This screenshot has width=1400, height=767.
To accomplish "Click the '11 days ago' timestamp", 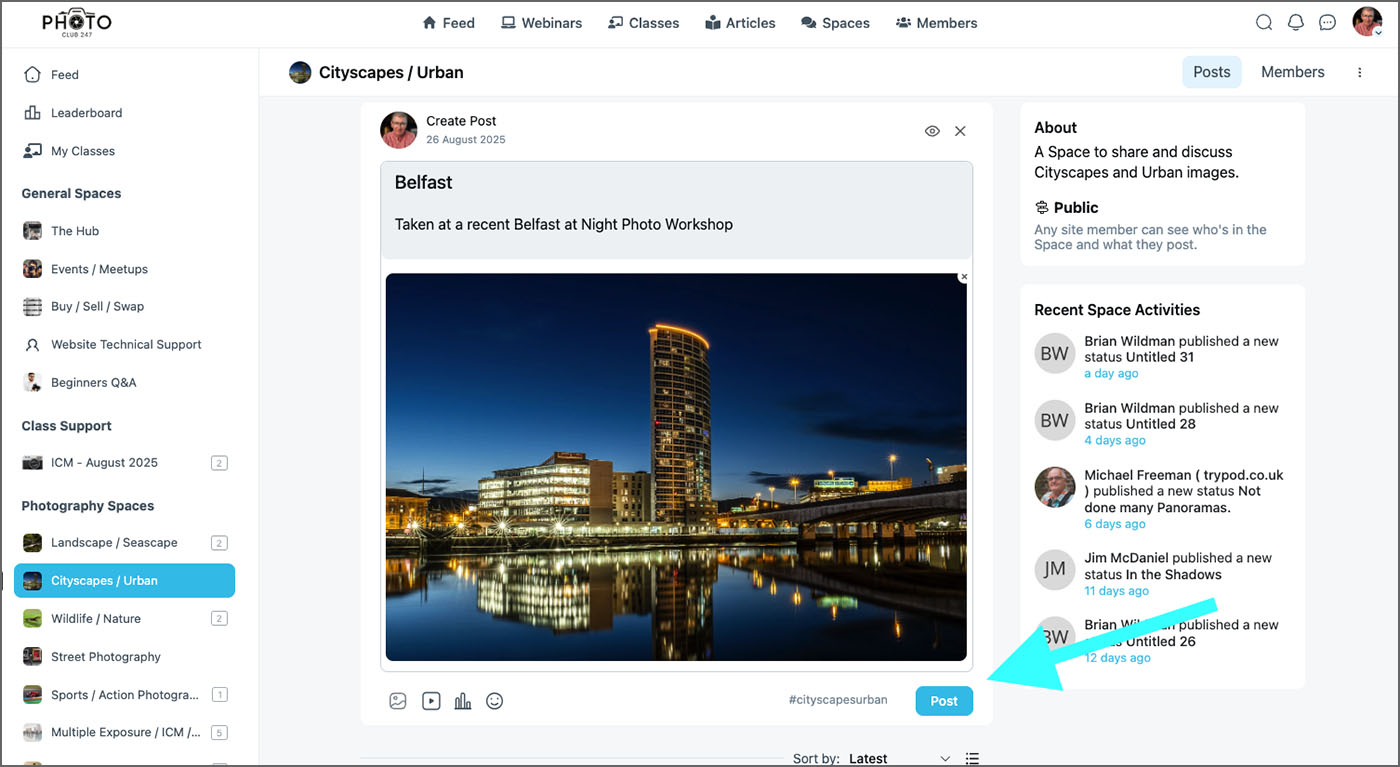I will point(1117,591).
